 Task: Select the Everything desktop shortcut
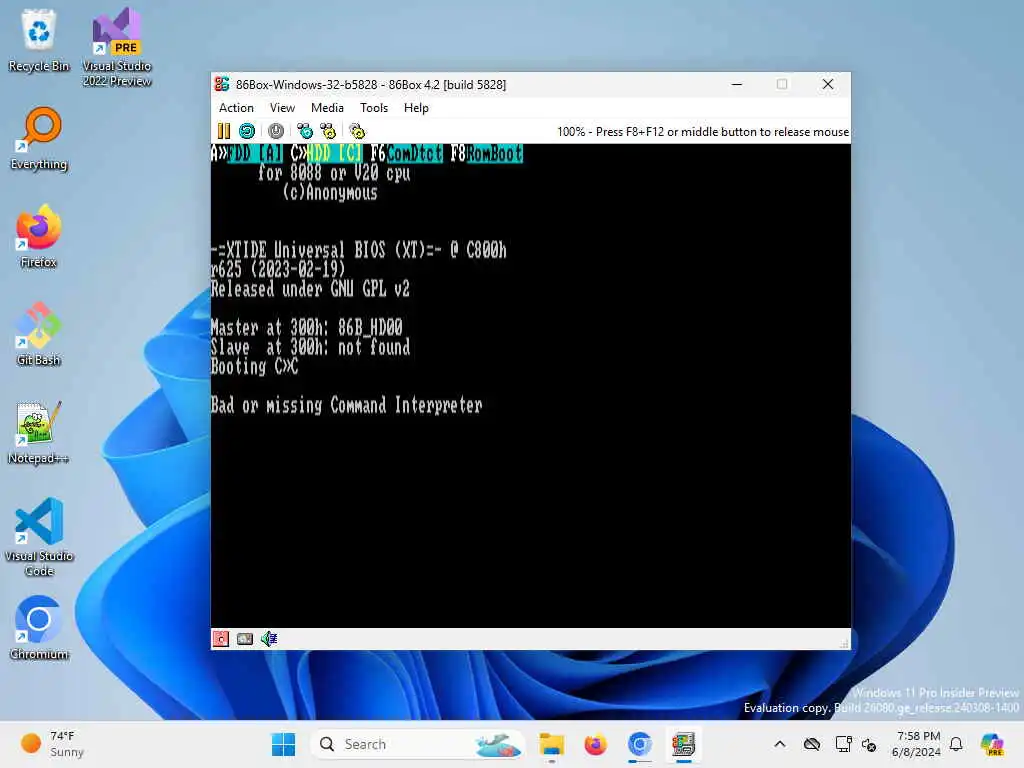pyautogui.click(x=39, y=138)
